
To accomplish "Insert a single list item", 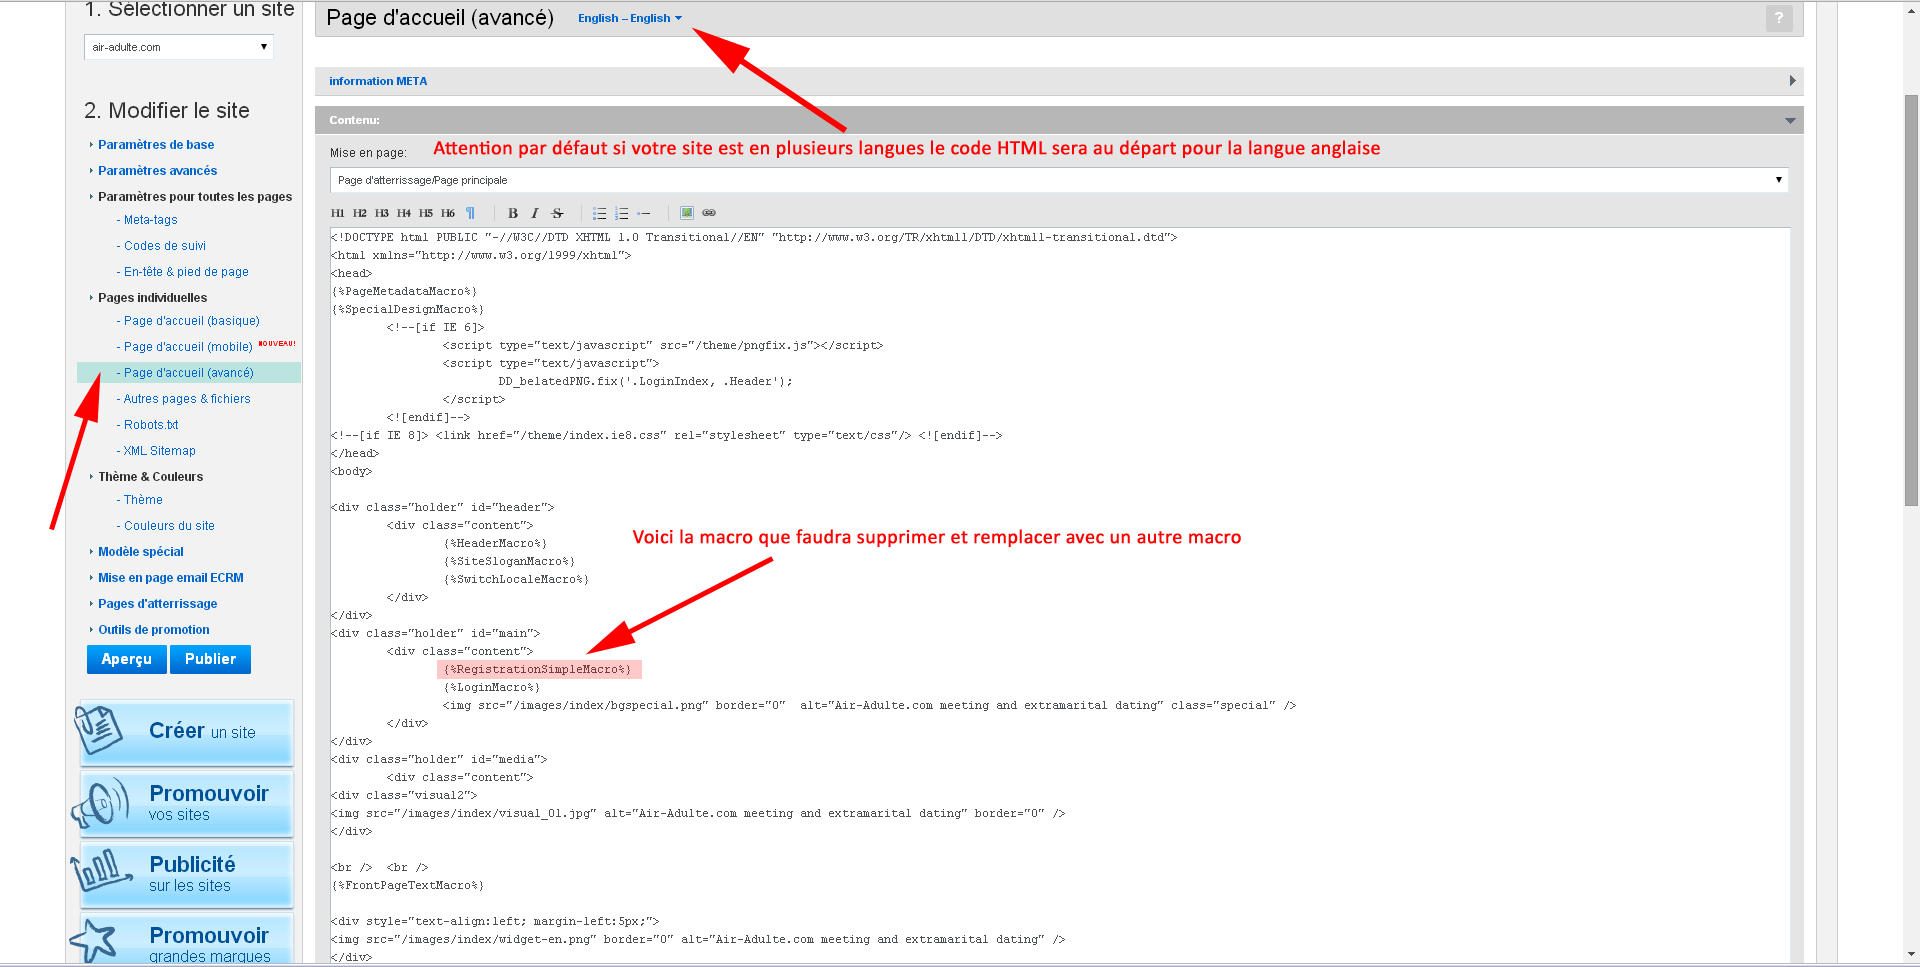I will click(644, 213).
